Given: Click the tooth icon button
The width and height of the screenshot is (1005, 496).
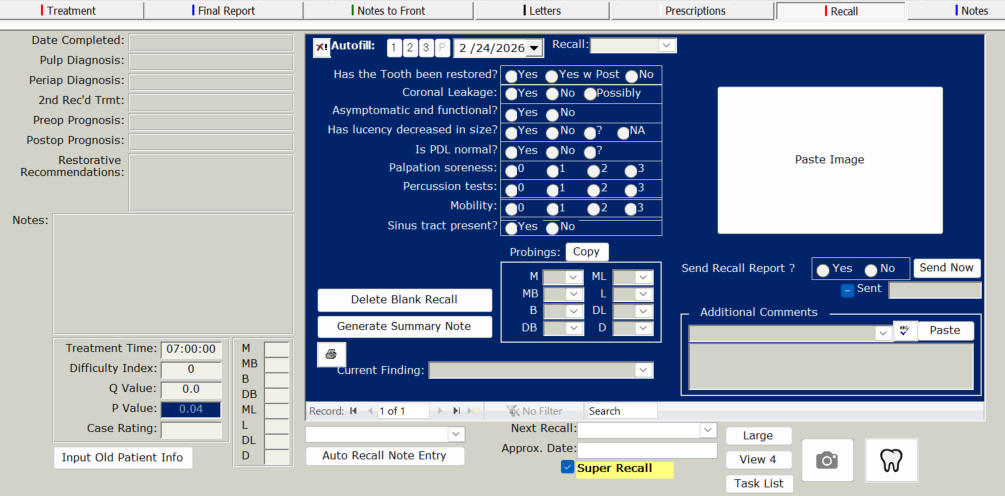Looking at the screenshot, I should click(891, 460).
